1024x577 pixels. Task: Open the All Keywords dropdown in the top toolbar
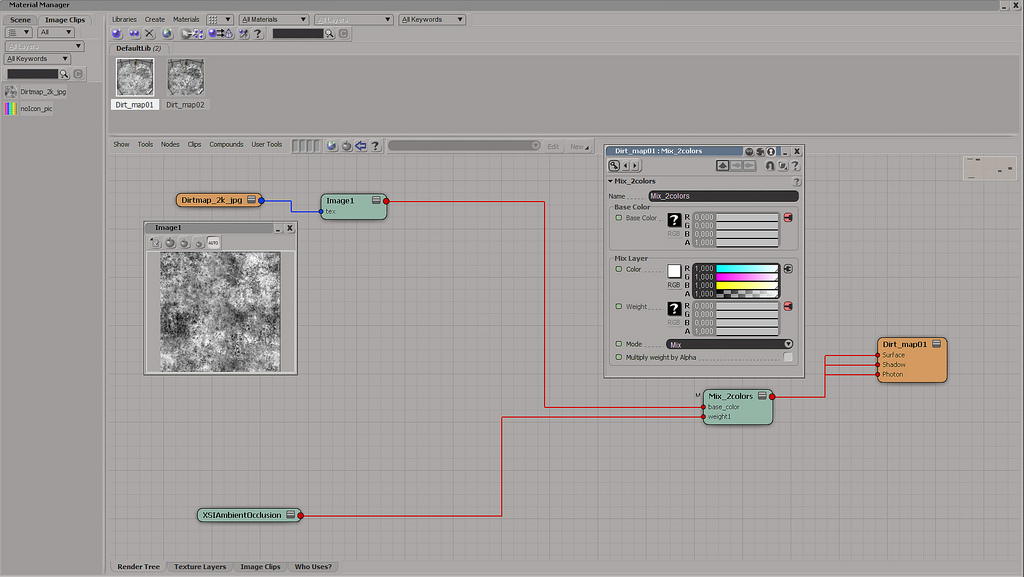click(432, 20)
